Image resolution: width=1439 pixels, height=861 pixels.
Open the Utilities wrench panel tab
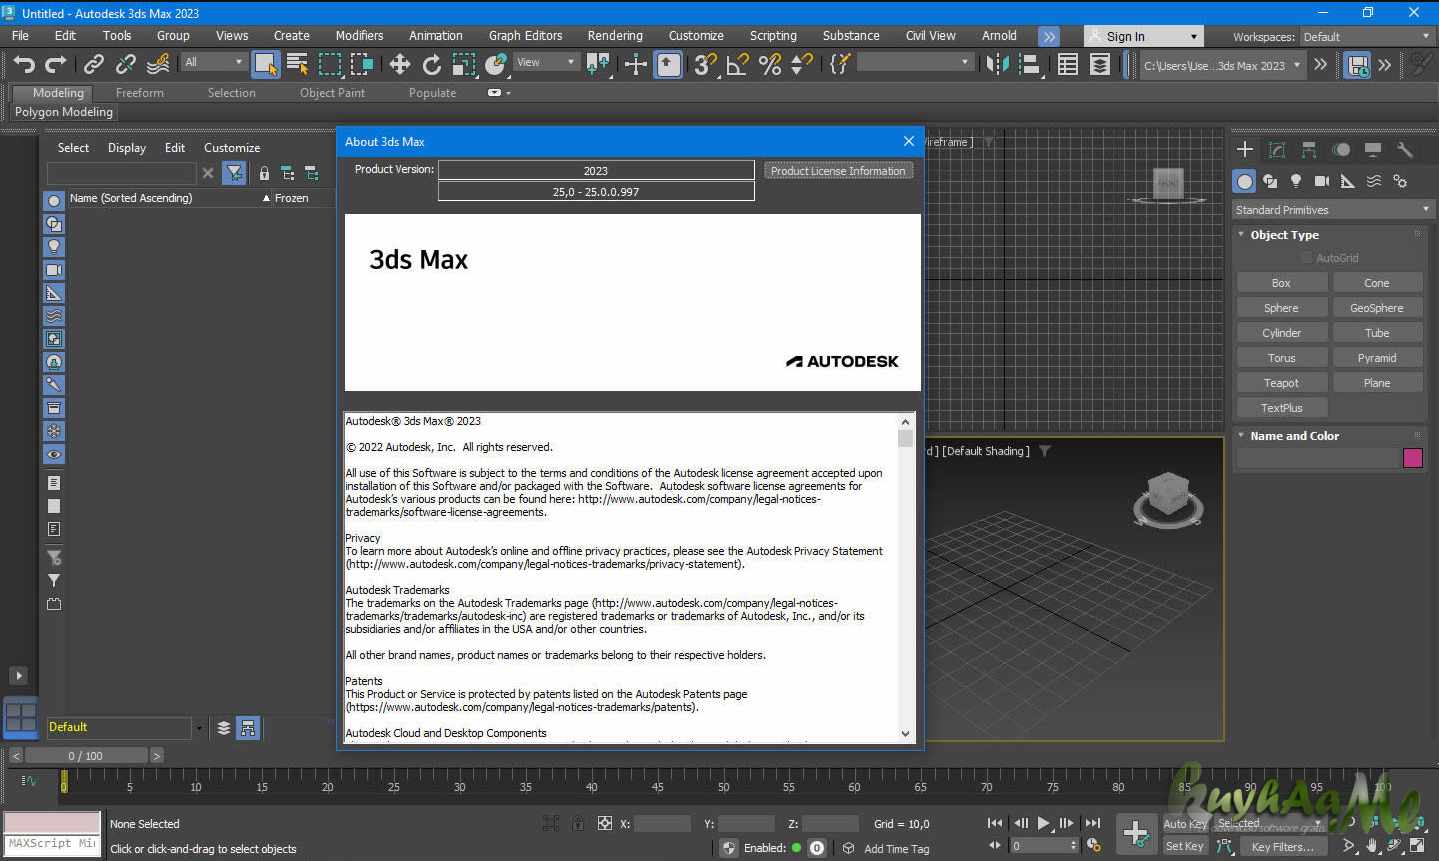click(x=1405, y=150)
